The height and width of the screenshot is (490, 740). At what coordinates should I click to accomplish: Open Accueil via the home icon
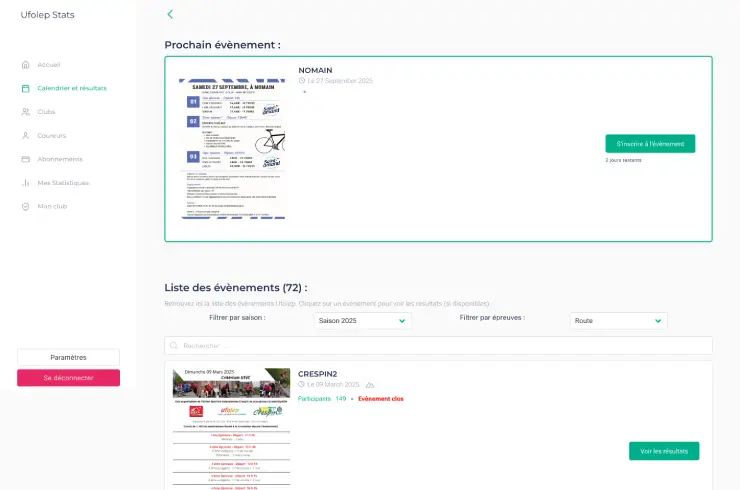pos(25,64)
